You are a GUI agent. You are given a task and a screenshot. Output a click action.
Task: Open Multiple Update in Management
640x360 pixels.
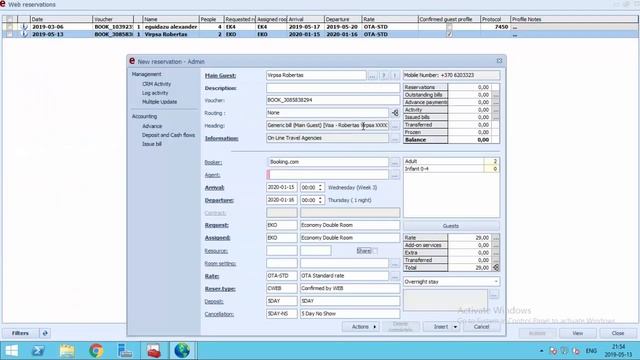click(x=160, y=102)
